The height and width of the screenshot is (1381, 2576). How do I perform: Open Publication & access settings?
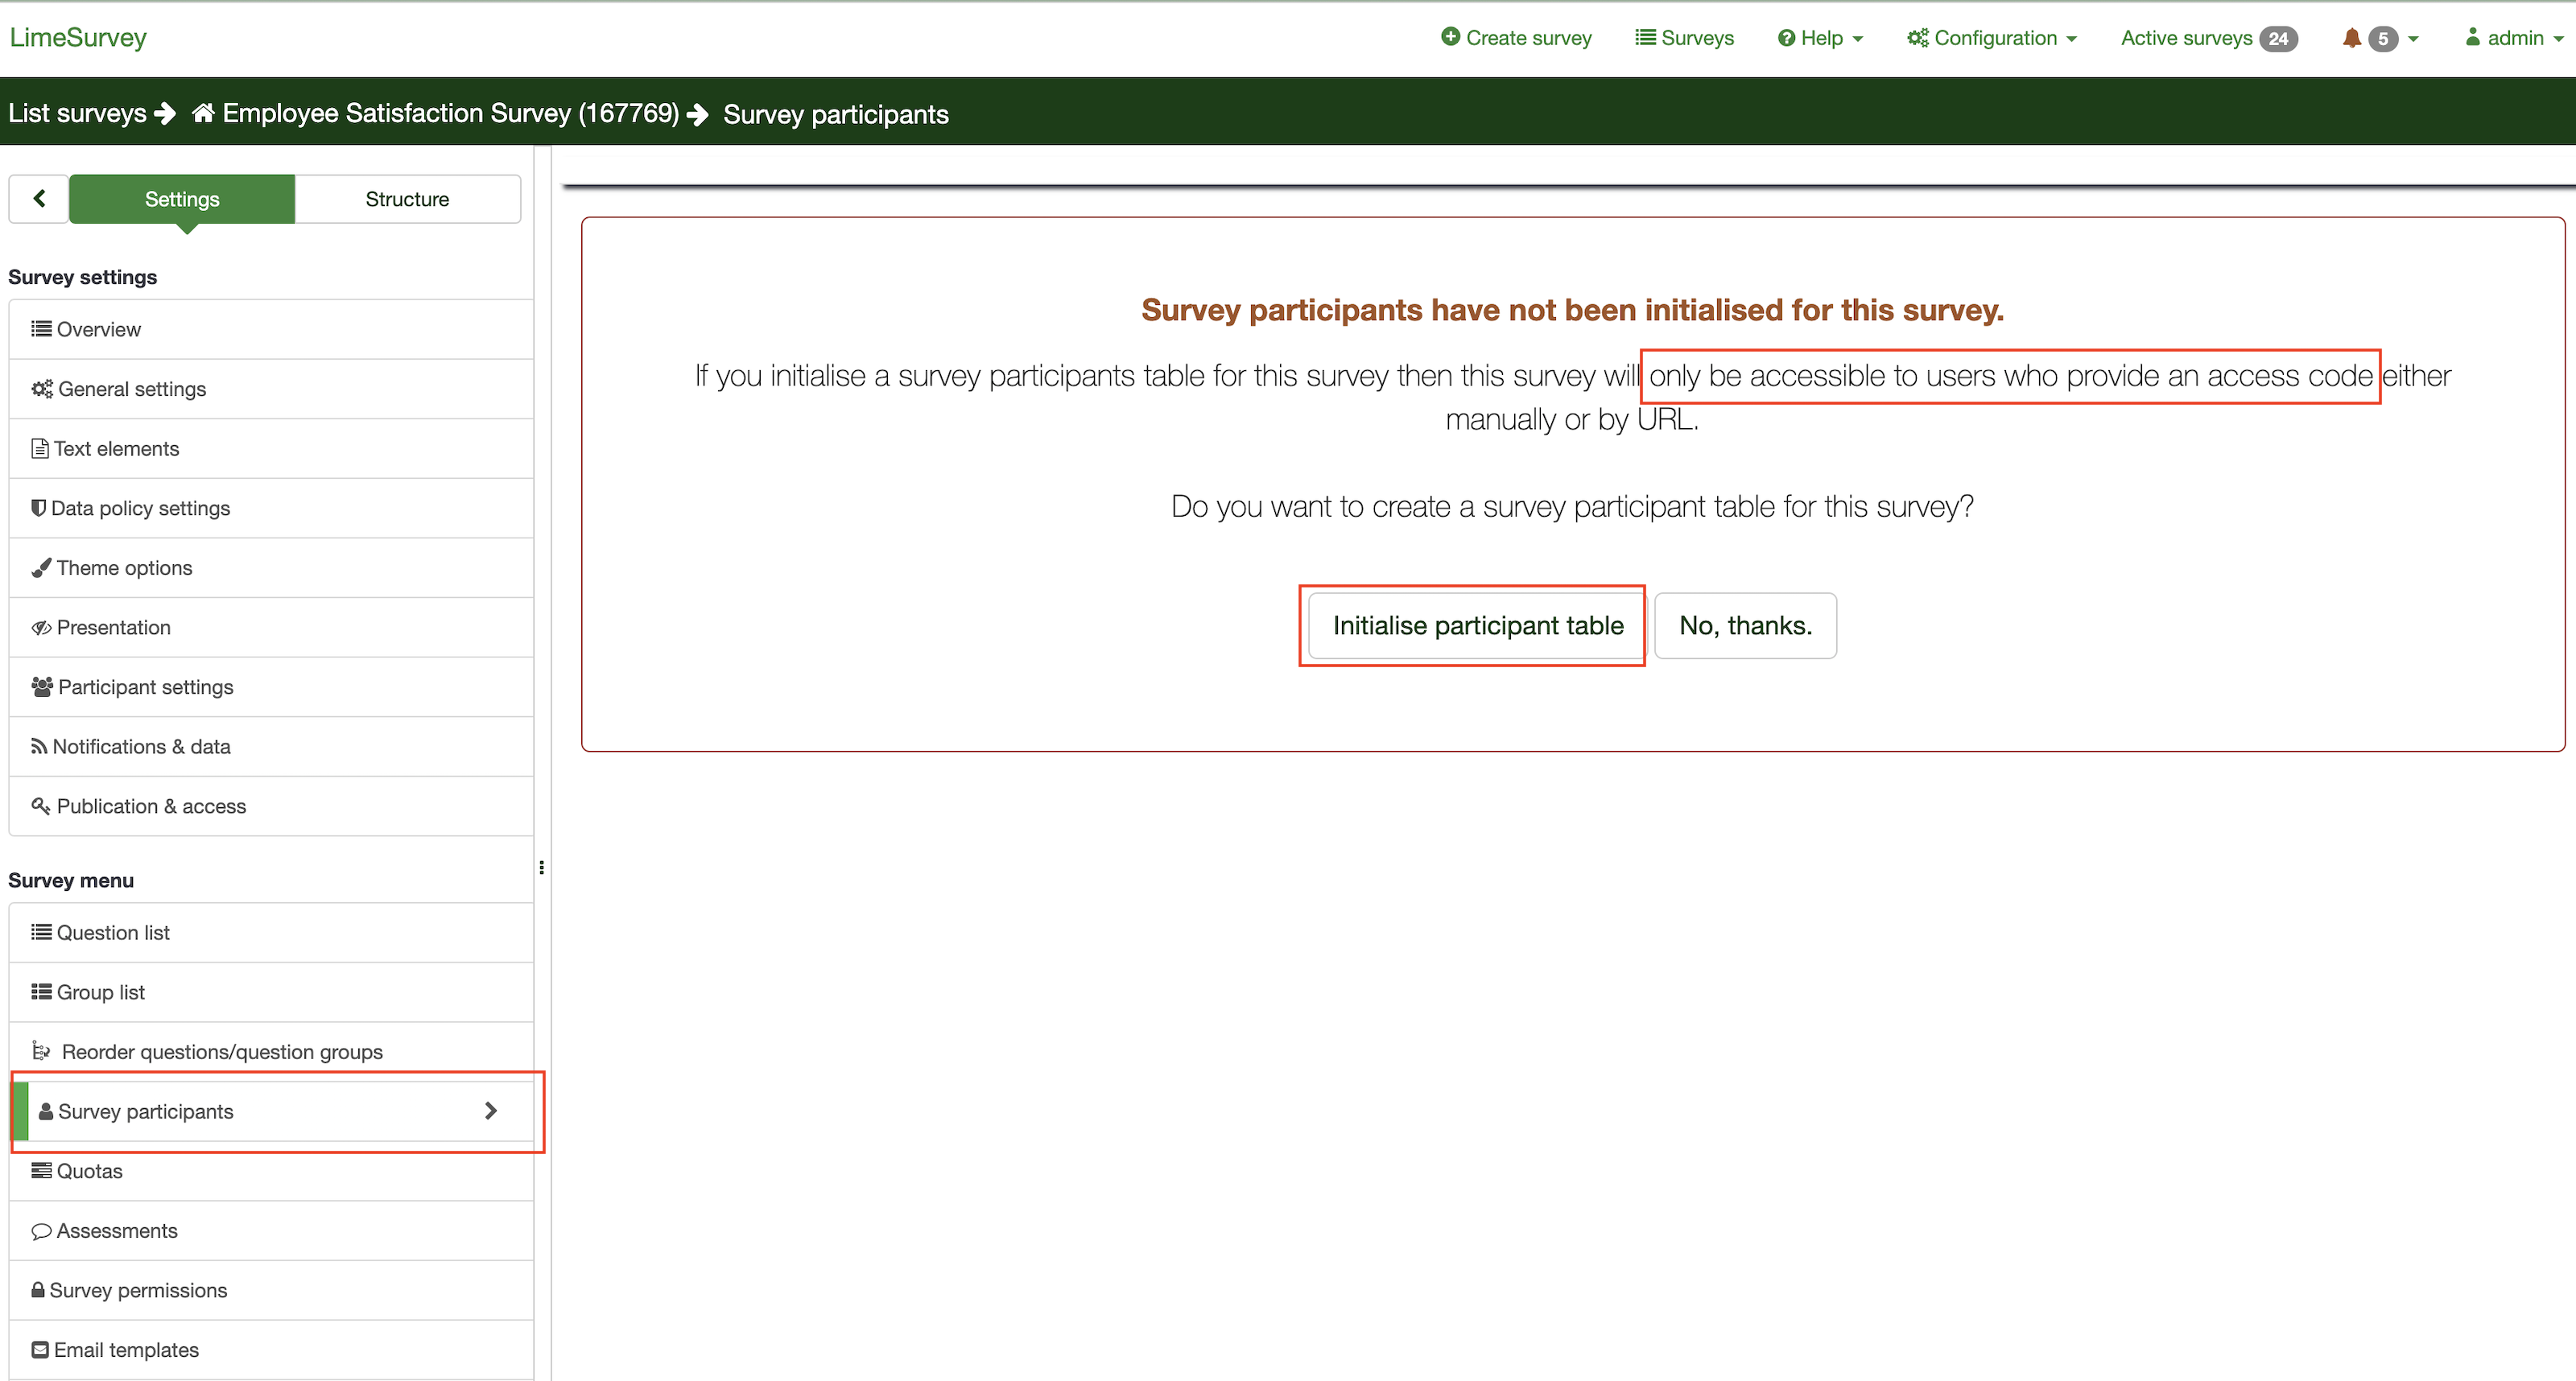tap(271, 806)
